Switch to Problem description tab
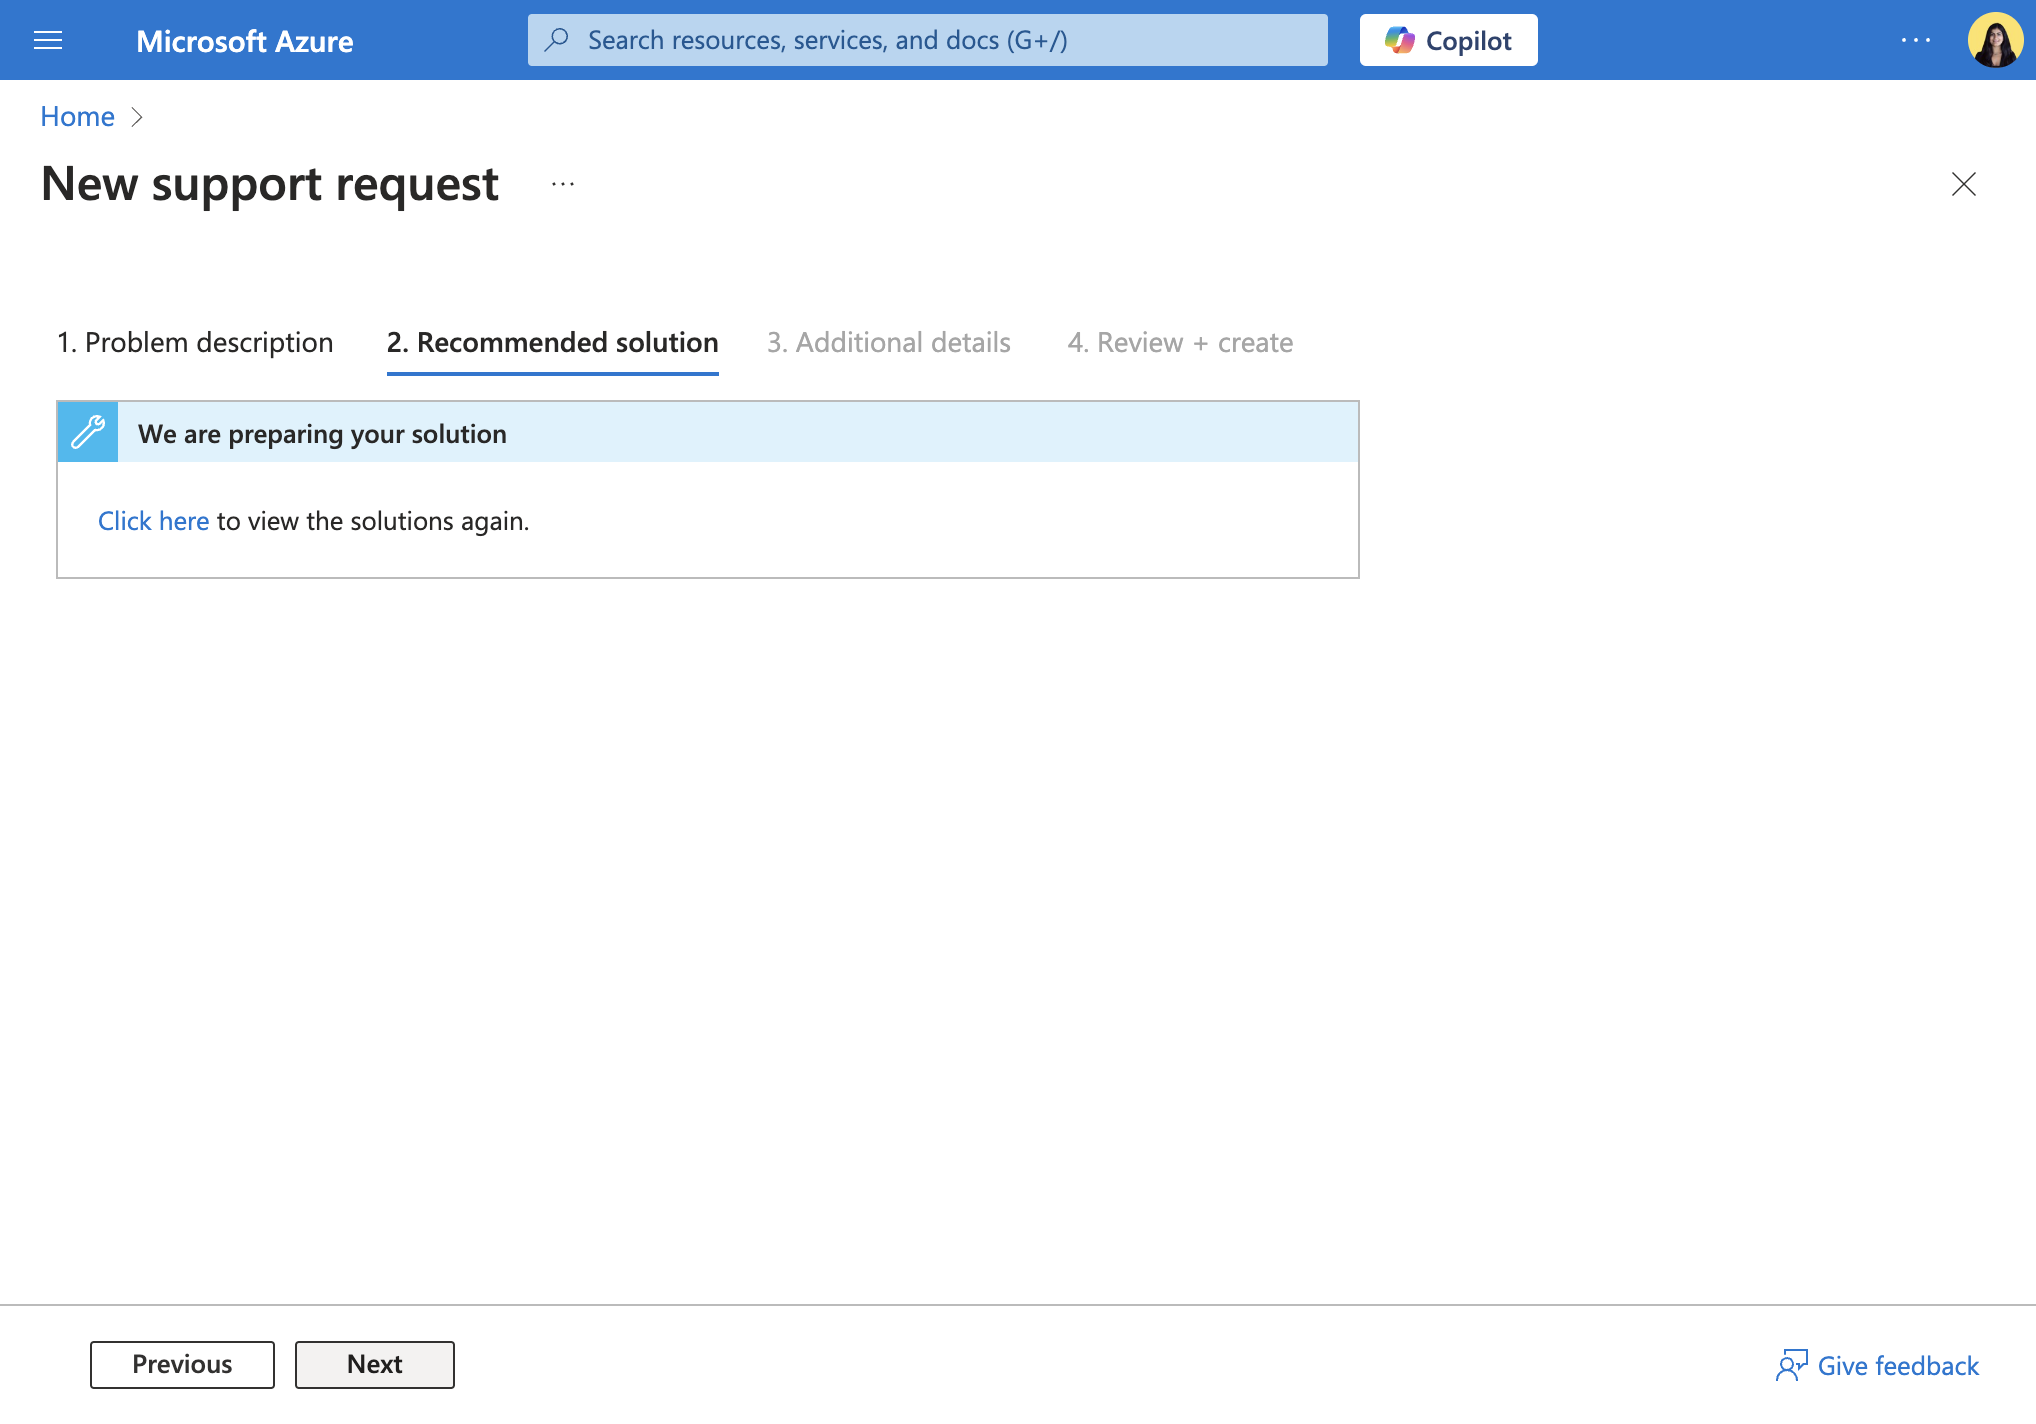Screen dimensions: 2036x1424 point(195,343)
